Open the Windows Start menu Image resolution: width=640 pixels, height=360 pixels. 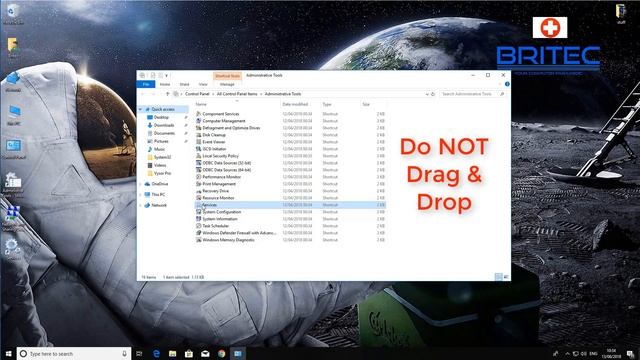[8, 353]
